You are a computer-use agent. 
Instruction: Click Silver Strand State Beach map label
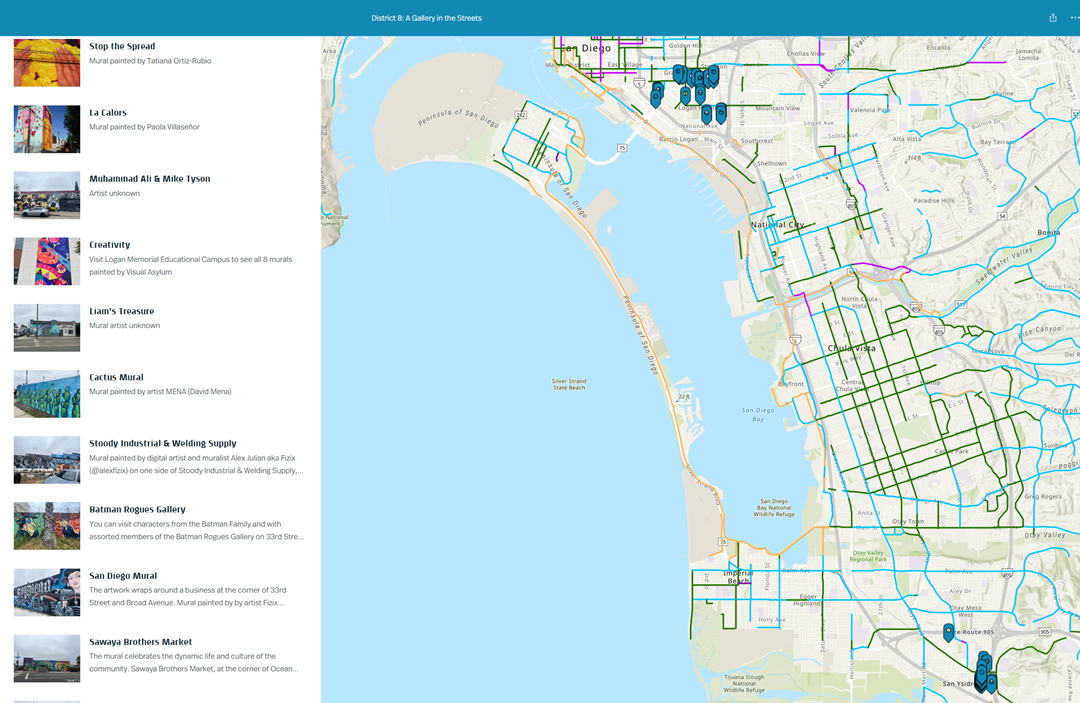coord(570,384)
